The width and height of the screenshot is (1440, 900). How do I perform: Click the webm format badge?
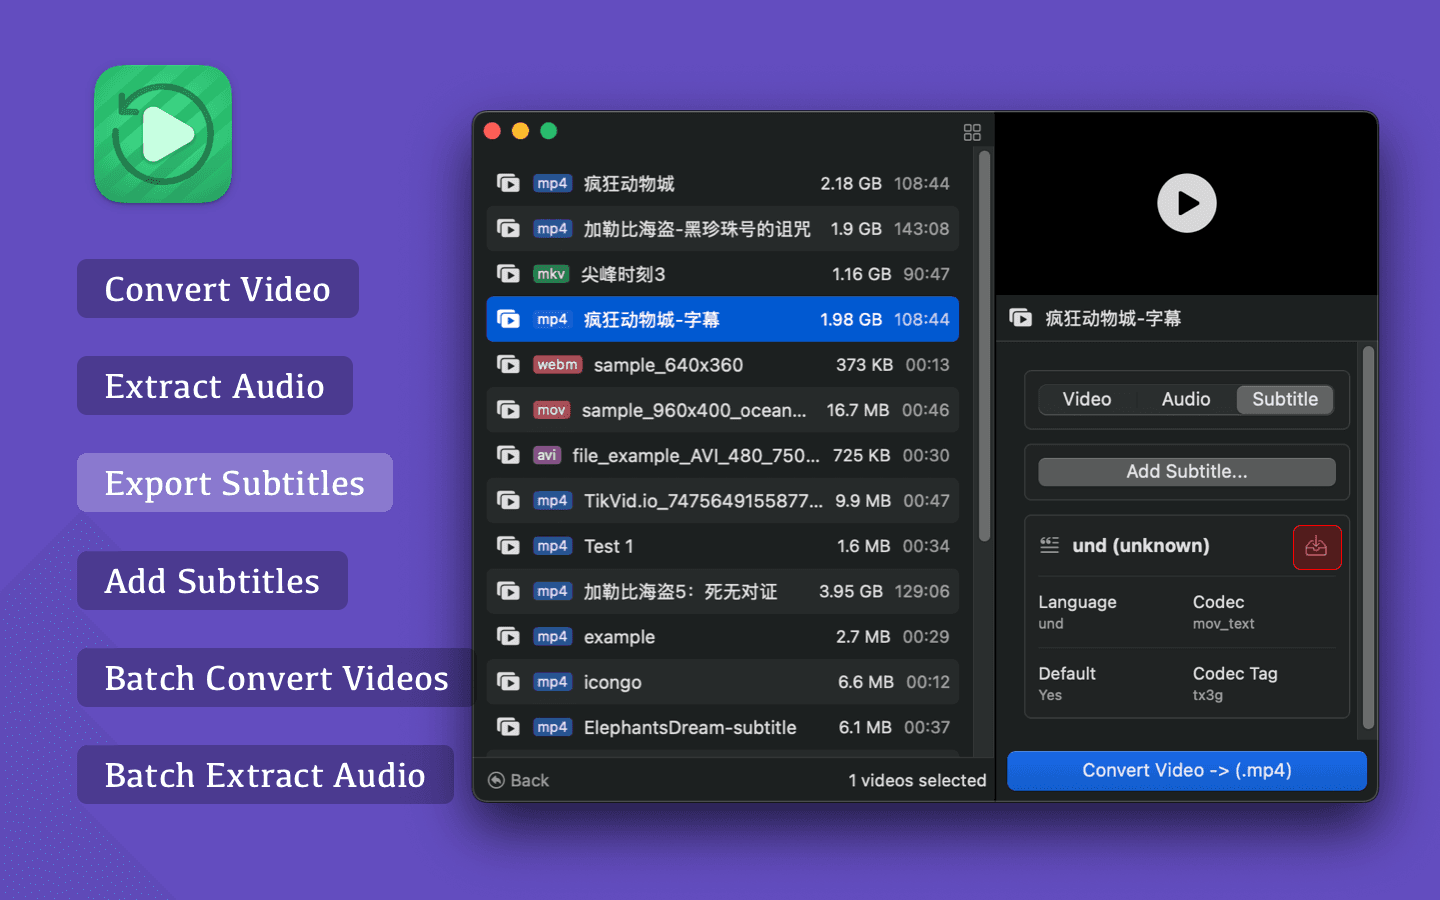pyautogui.click(x=557, y=365)
